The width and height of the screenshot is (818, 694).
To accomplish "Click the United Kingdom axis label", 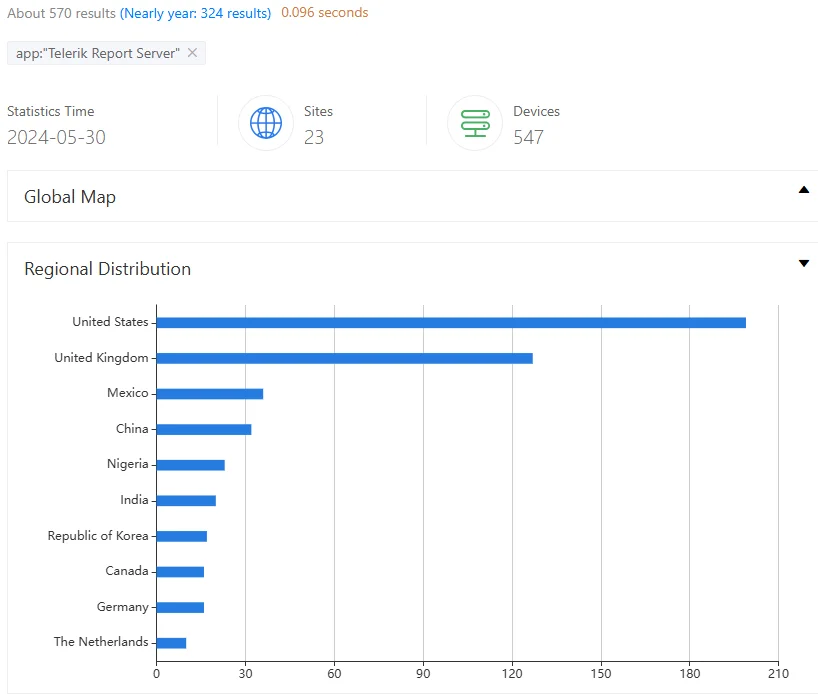I will pyautogui.click(x=101, y=357).
